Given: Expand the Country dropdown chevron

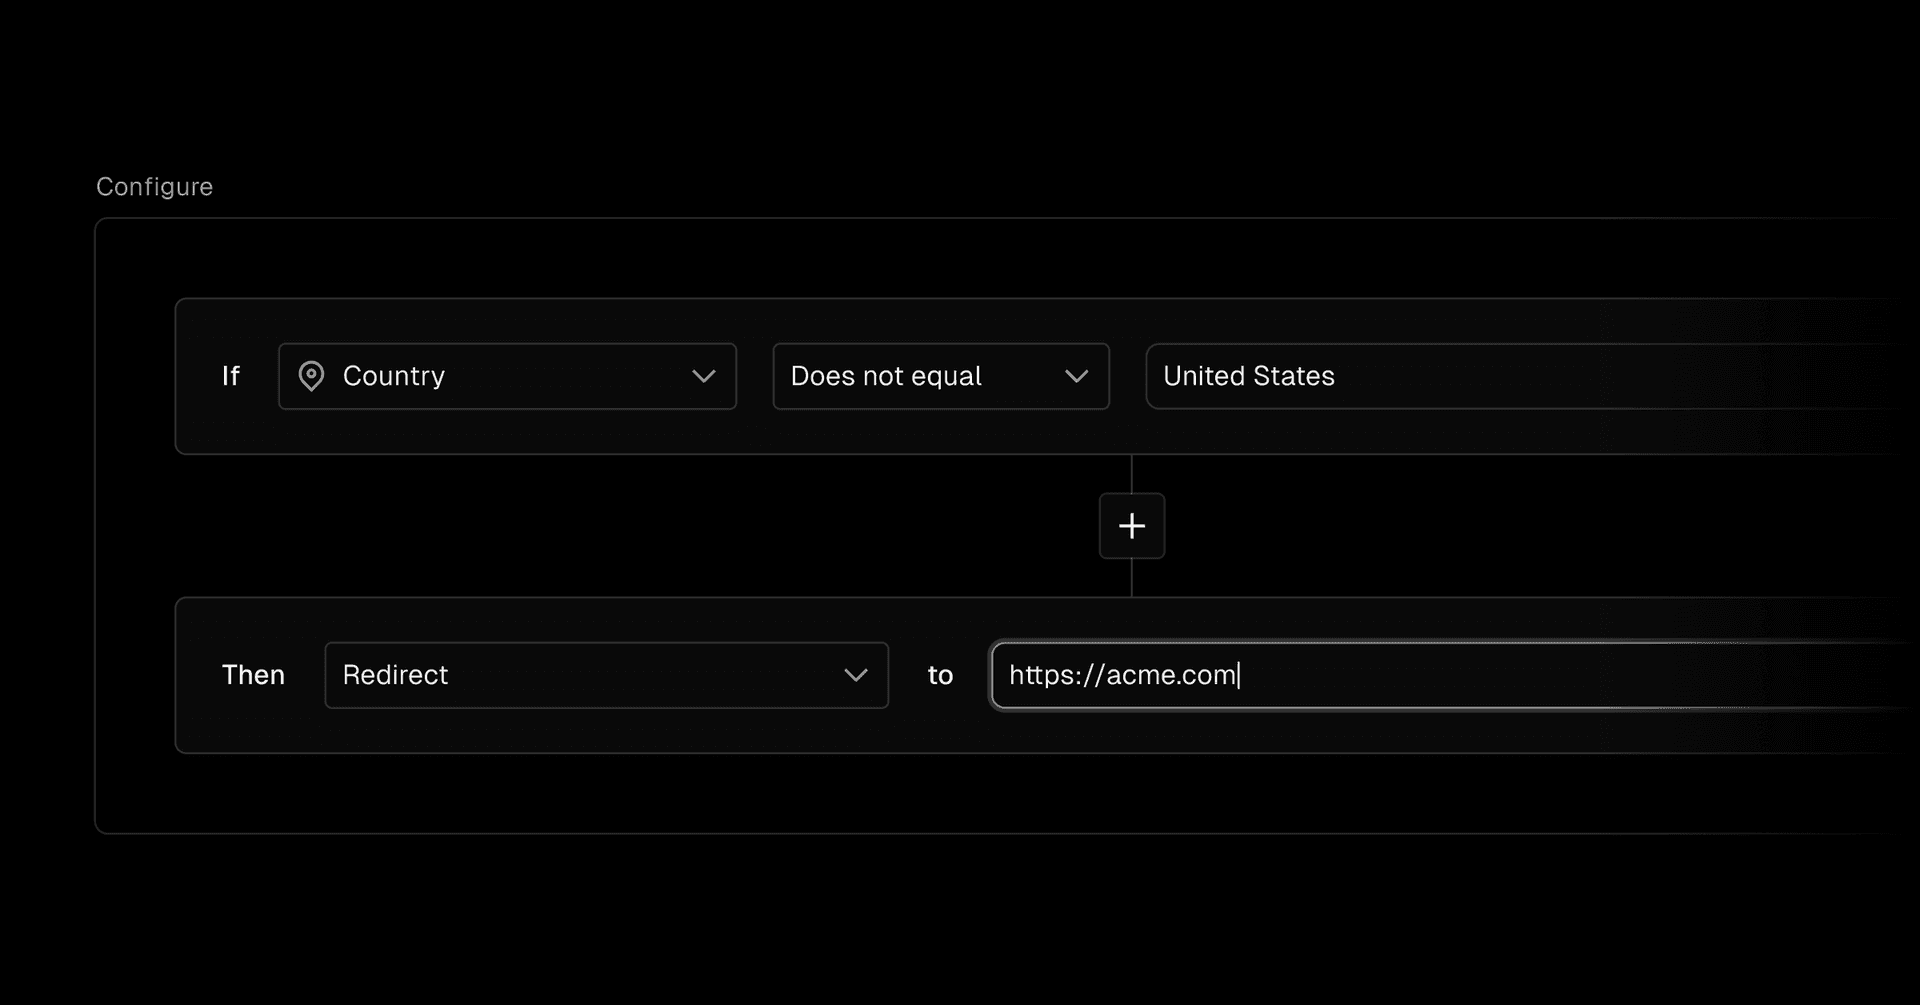Looking at the screenshot, I should [704, 376].
